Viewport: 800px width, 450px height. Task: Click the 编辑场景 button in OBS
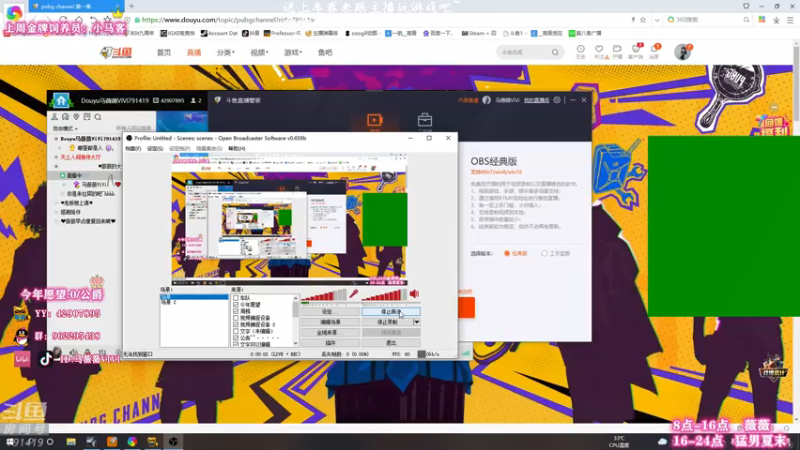tap(330, 322)
